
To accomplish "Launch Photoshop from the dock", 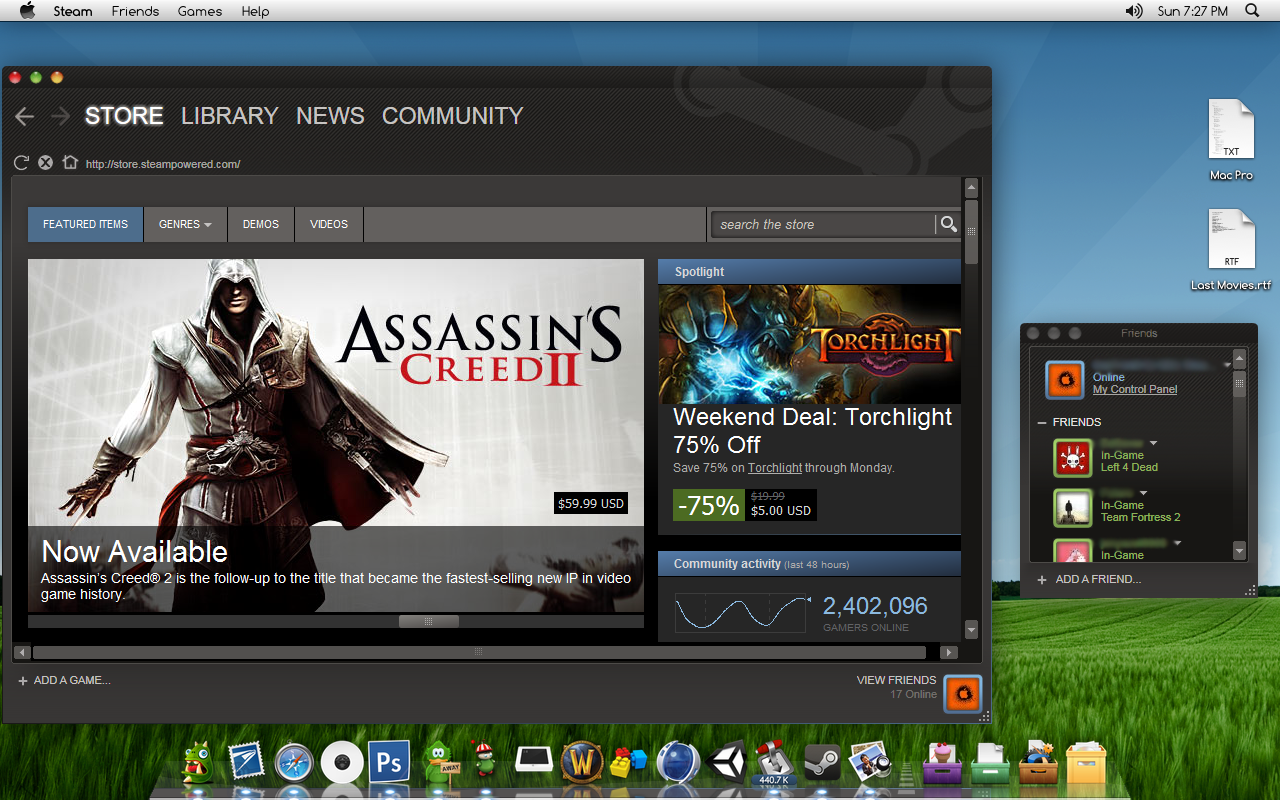I will tap(389, 763).
